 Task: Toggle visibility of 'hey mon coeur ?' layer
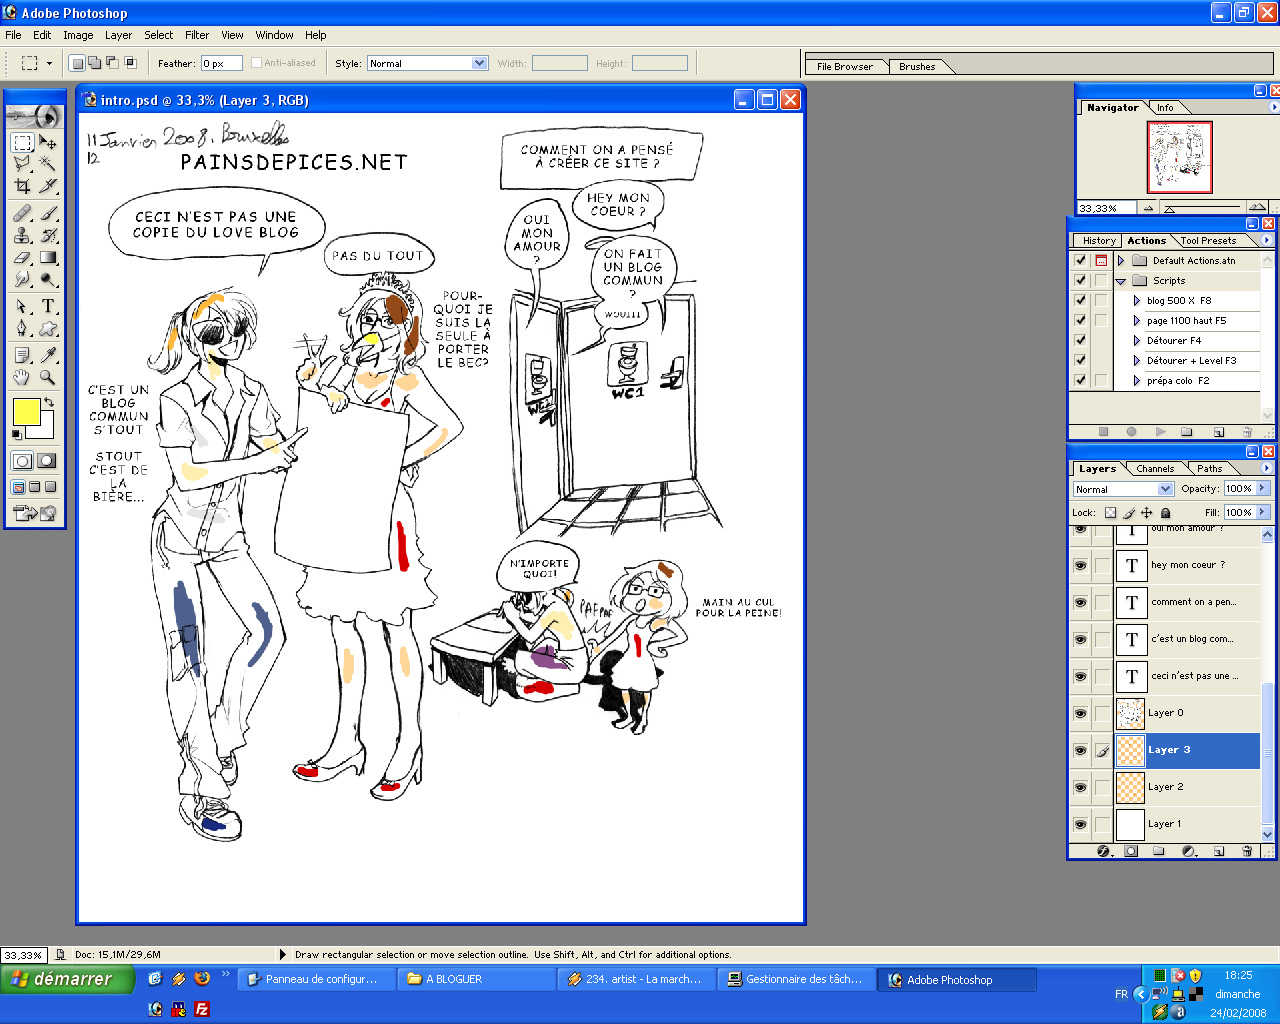click(x=1080, y=565)
